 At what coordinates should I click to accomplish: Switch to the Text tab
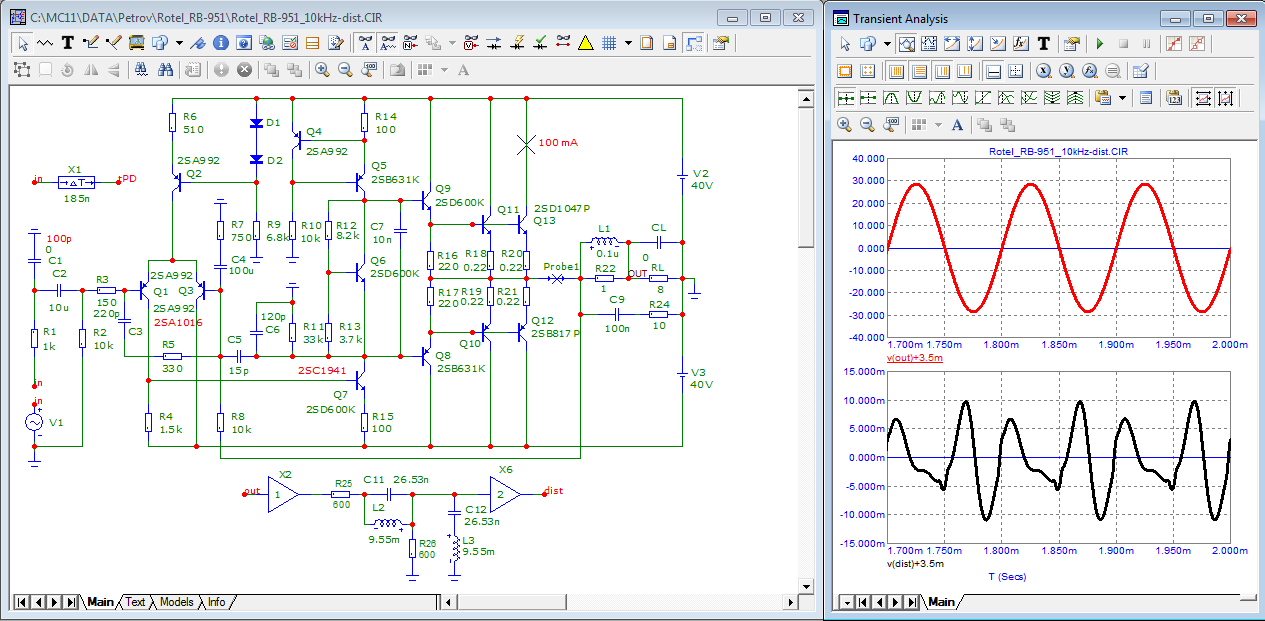(x=135, y=602)
